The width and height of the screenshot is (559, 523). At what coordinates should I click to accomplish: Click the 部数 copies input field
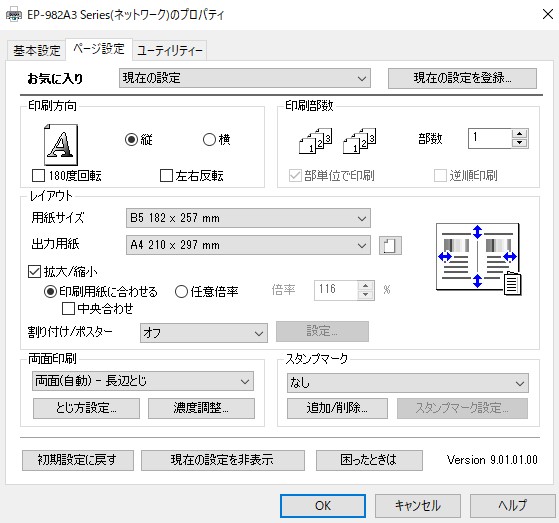490,138
